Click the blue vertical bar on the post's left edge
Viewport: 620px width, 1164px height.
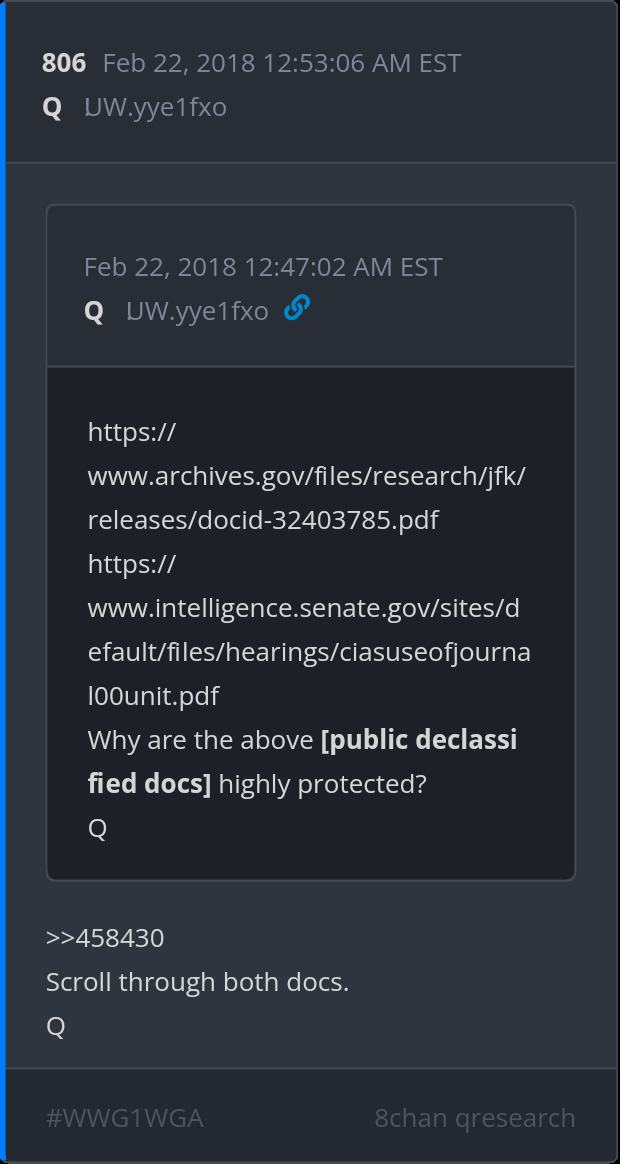(x=3, y=582)
